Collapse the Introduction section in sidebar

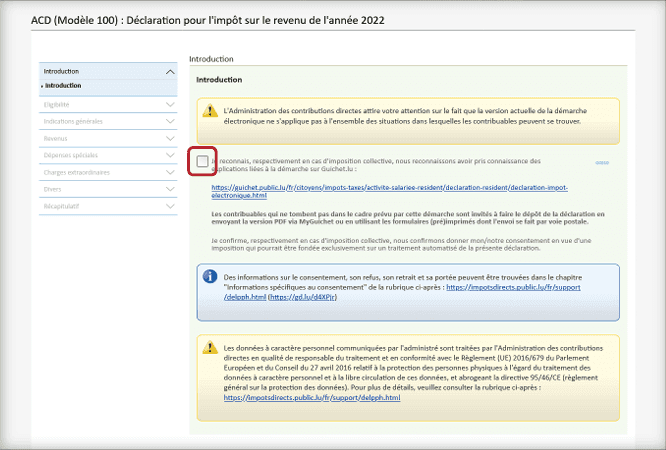169,72
